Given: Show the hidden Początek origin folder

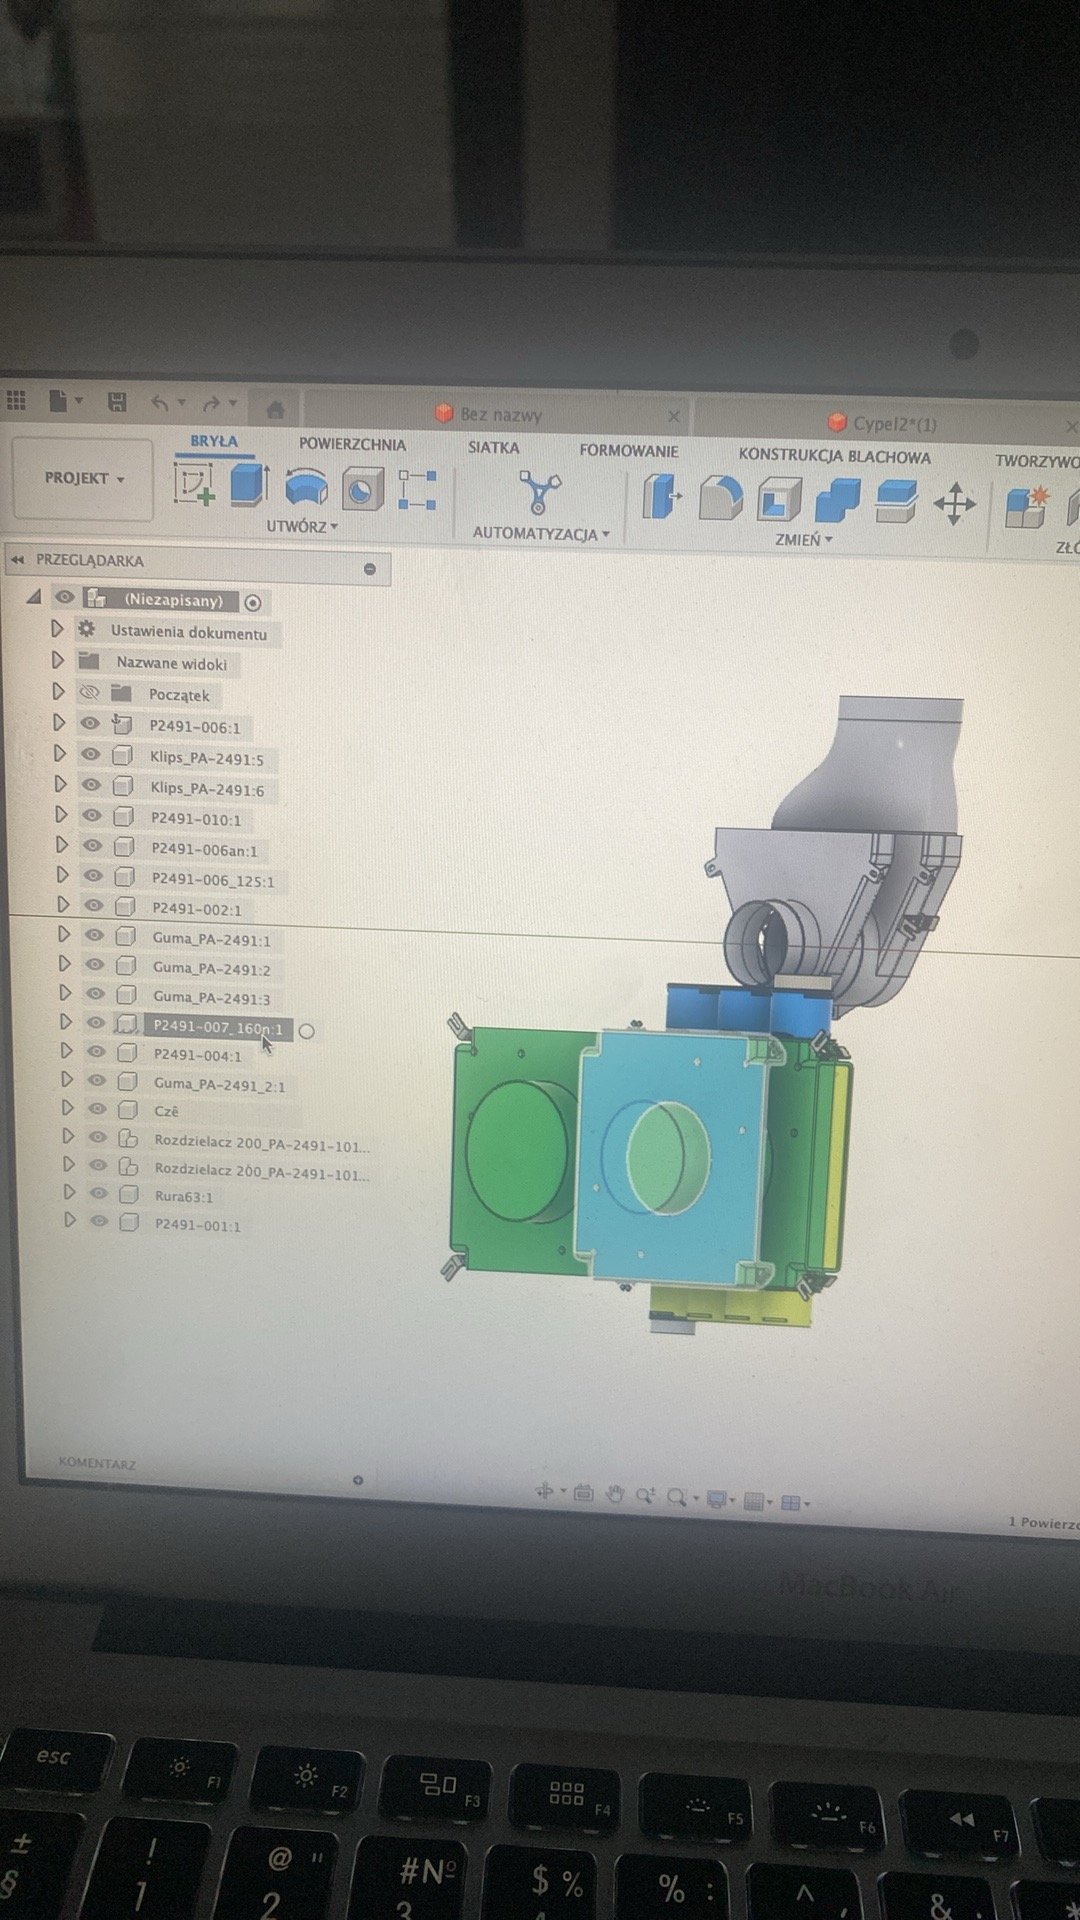Looking at the screenshot, I should [89, 692].
